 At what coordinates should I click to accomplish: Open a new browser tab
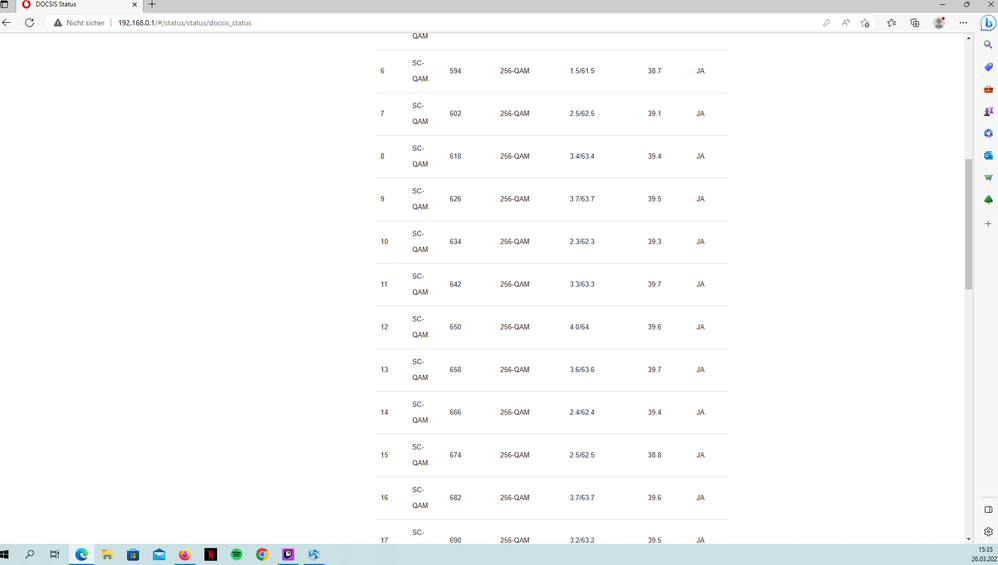(x=151, y=4)
